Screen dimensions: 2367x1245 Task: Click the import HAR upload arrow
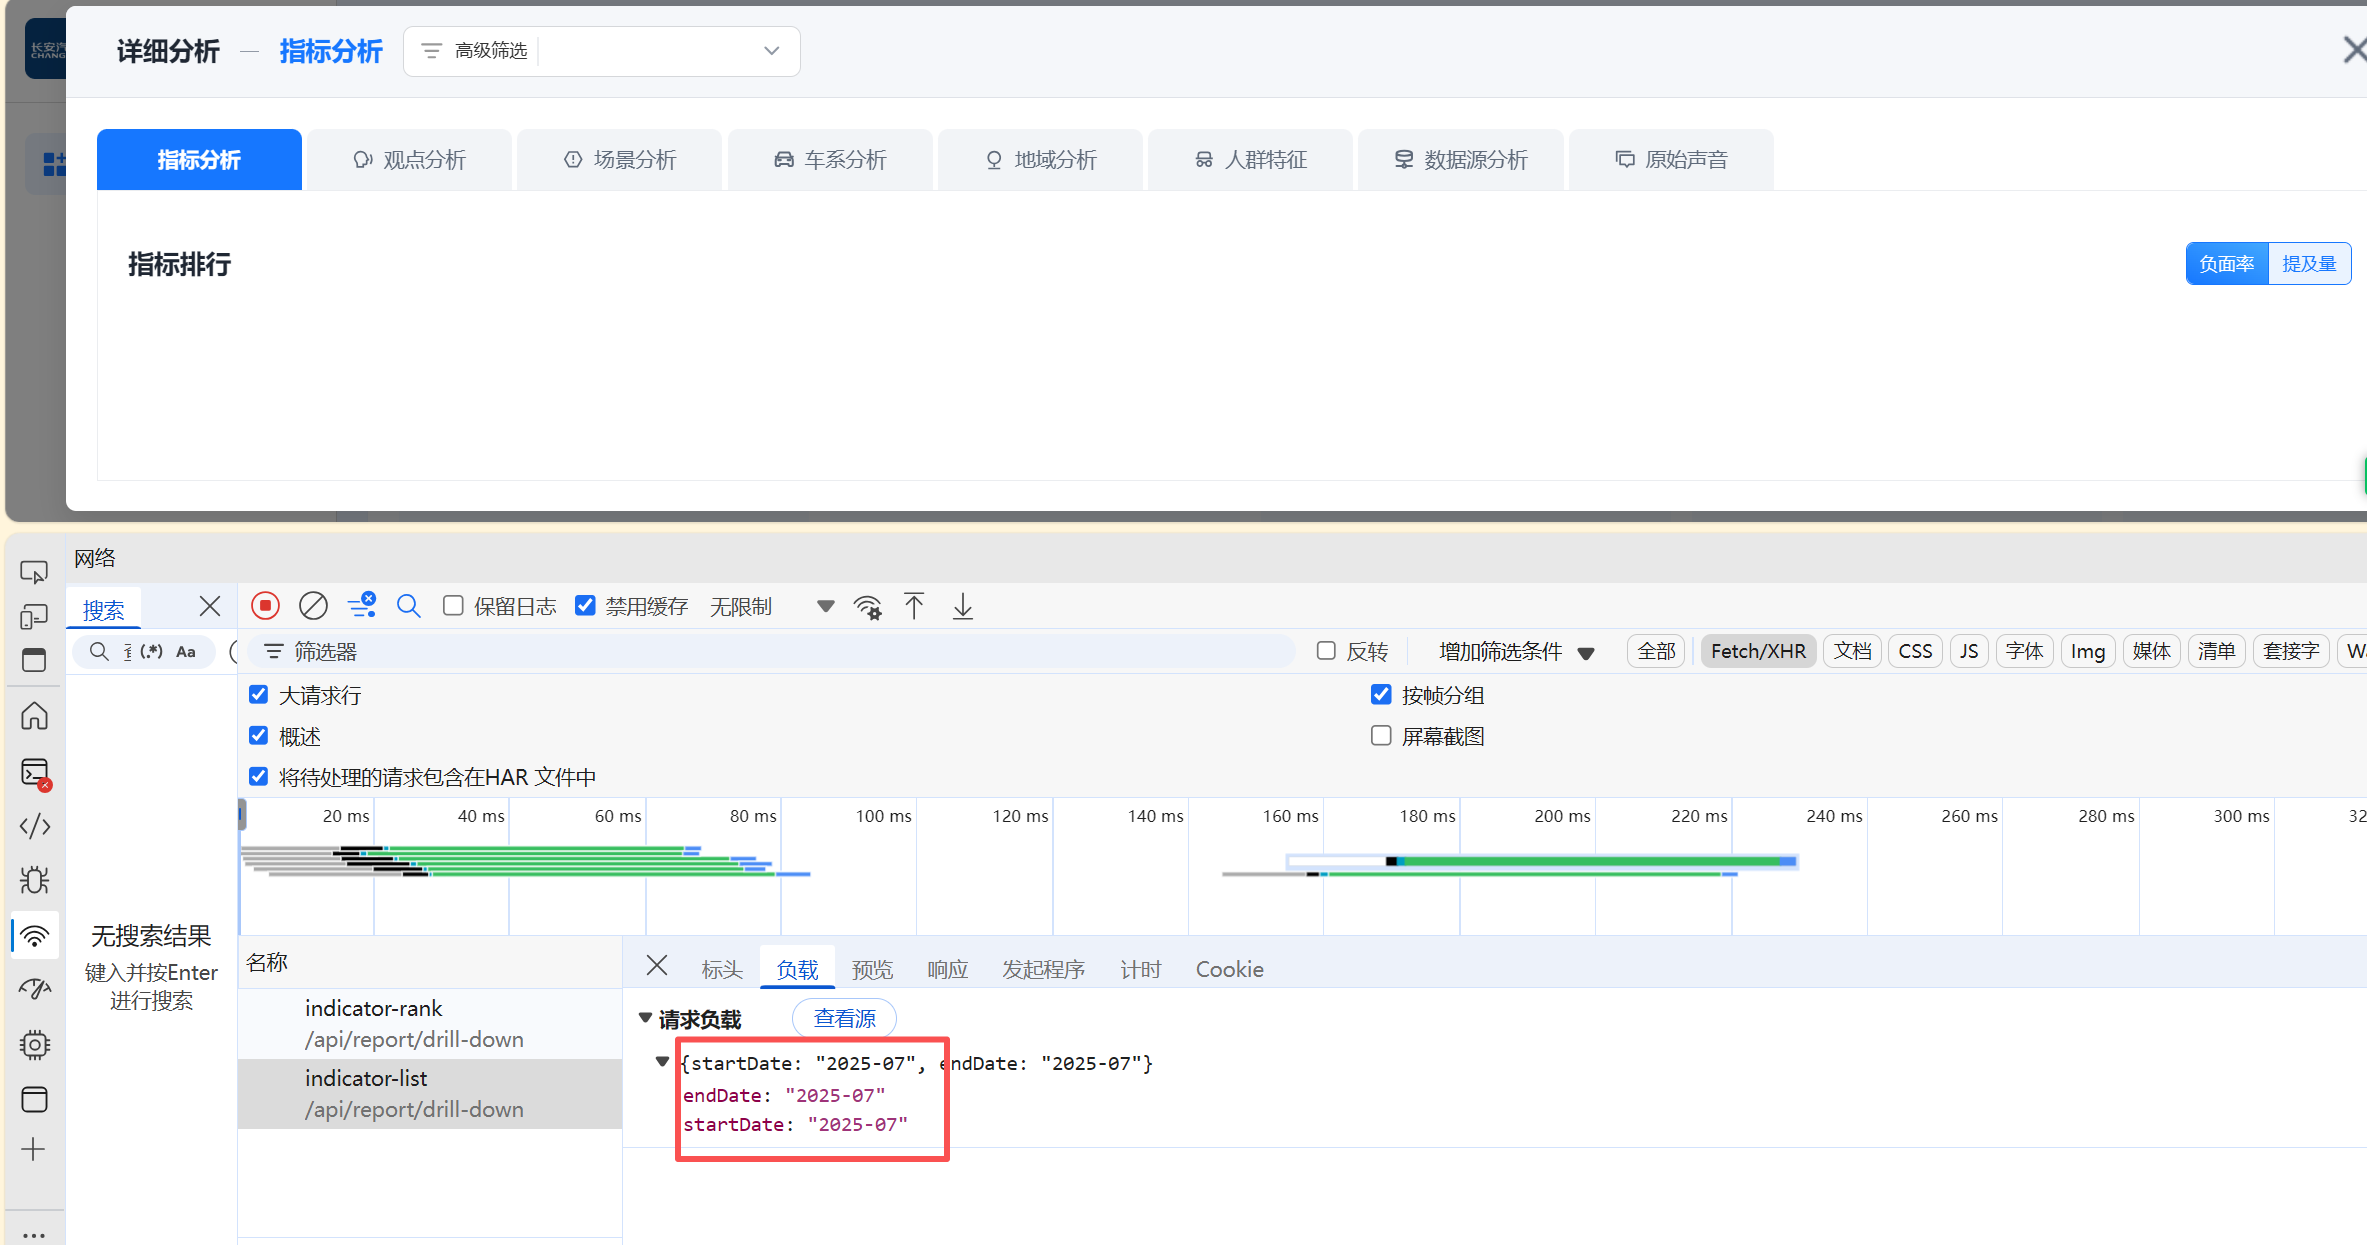[x=914, y=606]
